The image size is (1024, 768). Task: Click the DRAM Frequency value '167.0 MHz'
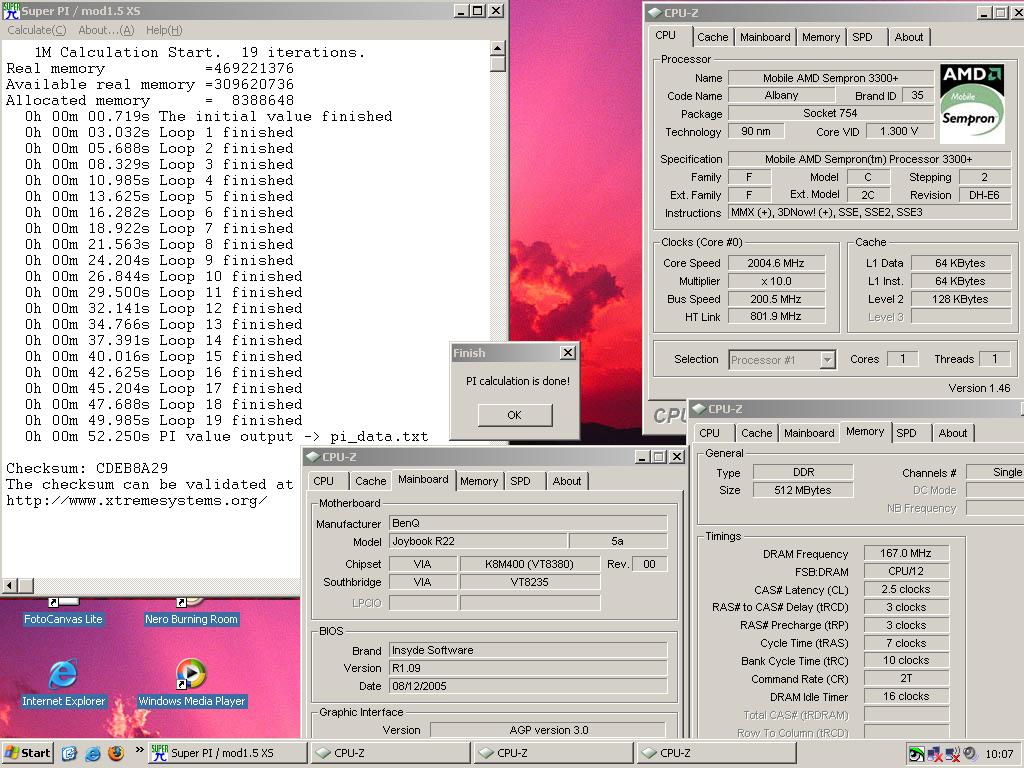[906, 553]
